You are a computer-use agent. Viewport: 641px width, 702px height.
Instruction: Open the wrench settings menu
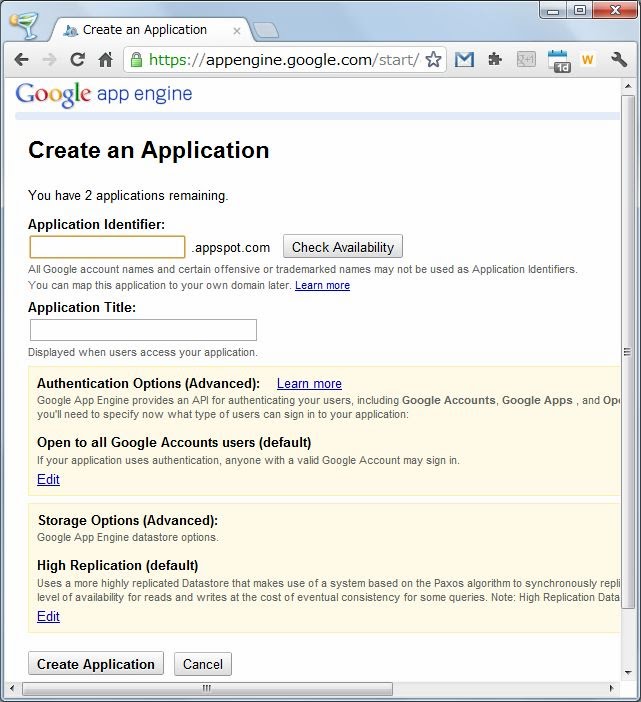tap(619, 60)
